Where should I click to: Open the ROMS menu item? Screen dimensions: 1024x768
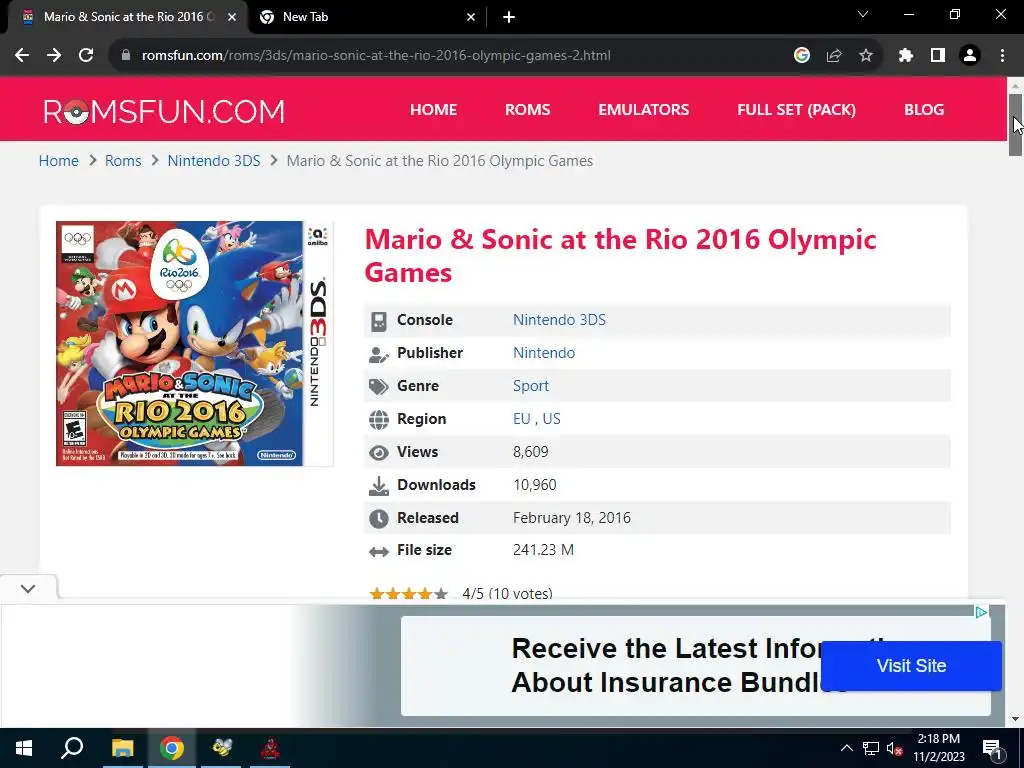pyautogui.click(x=528, y=110)
